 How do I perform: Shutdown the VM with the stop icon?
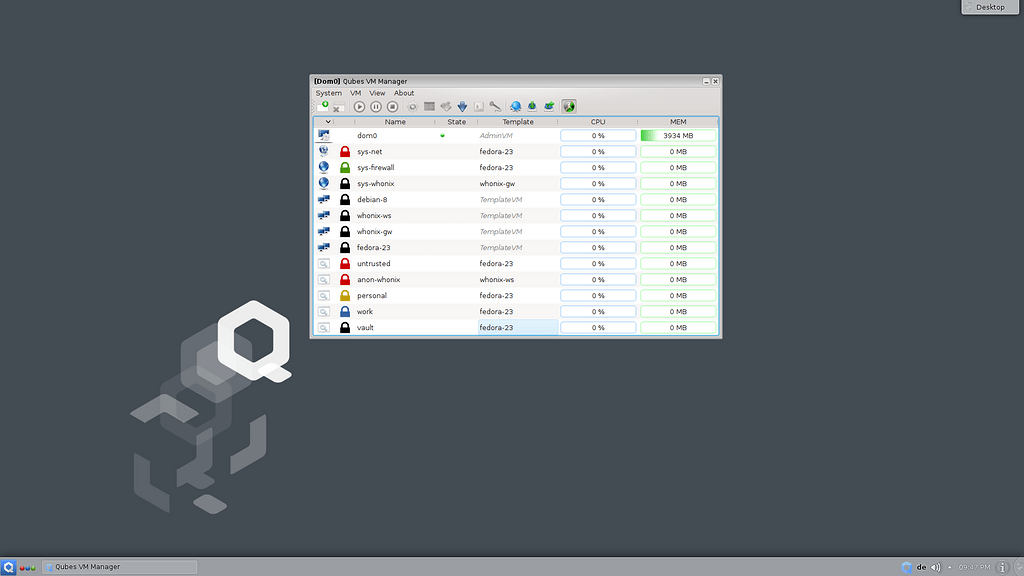391,106
